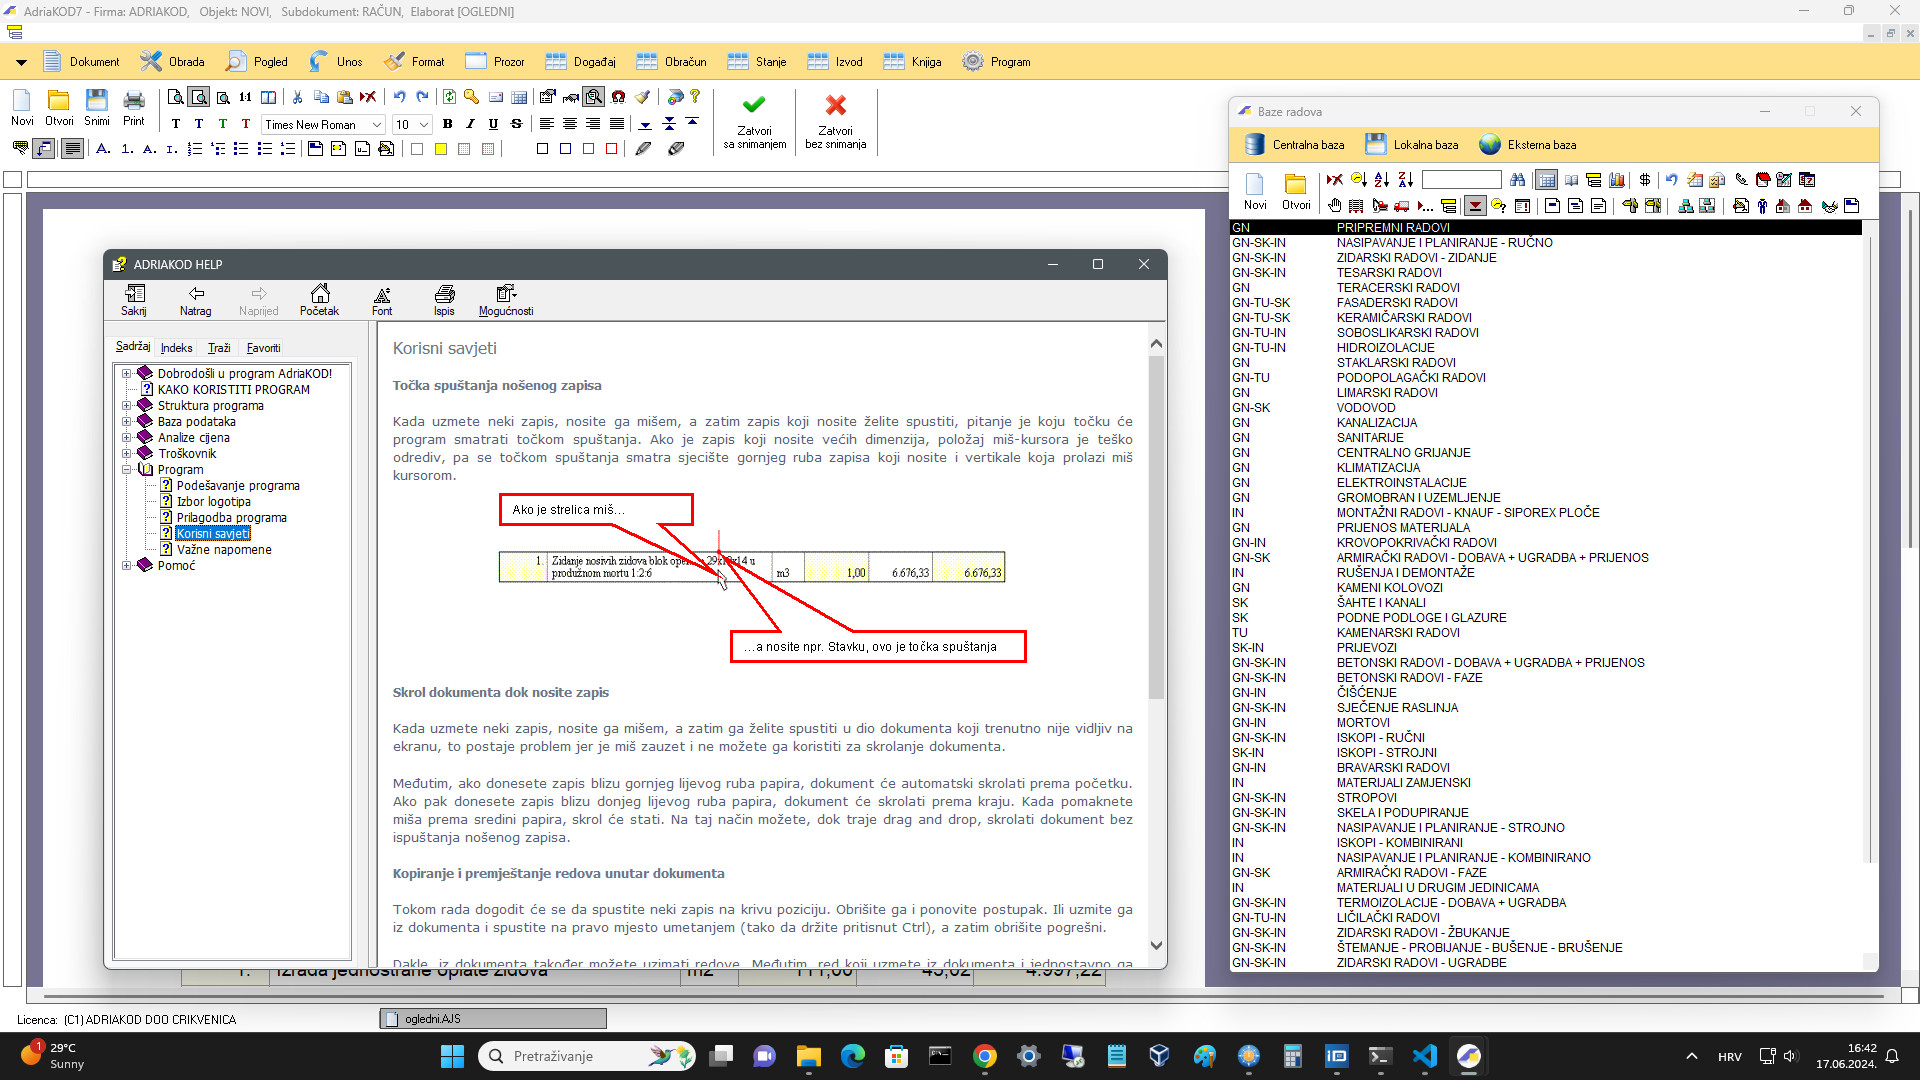Click the red truck icon in Baze radova
The width and height of the screenshot is (1920, 1080).
[1401, 206]
